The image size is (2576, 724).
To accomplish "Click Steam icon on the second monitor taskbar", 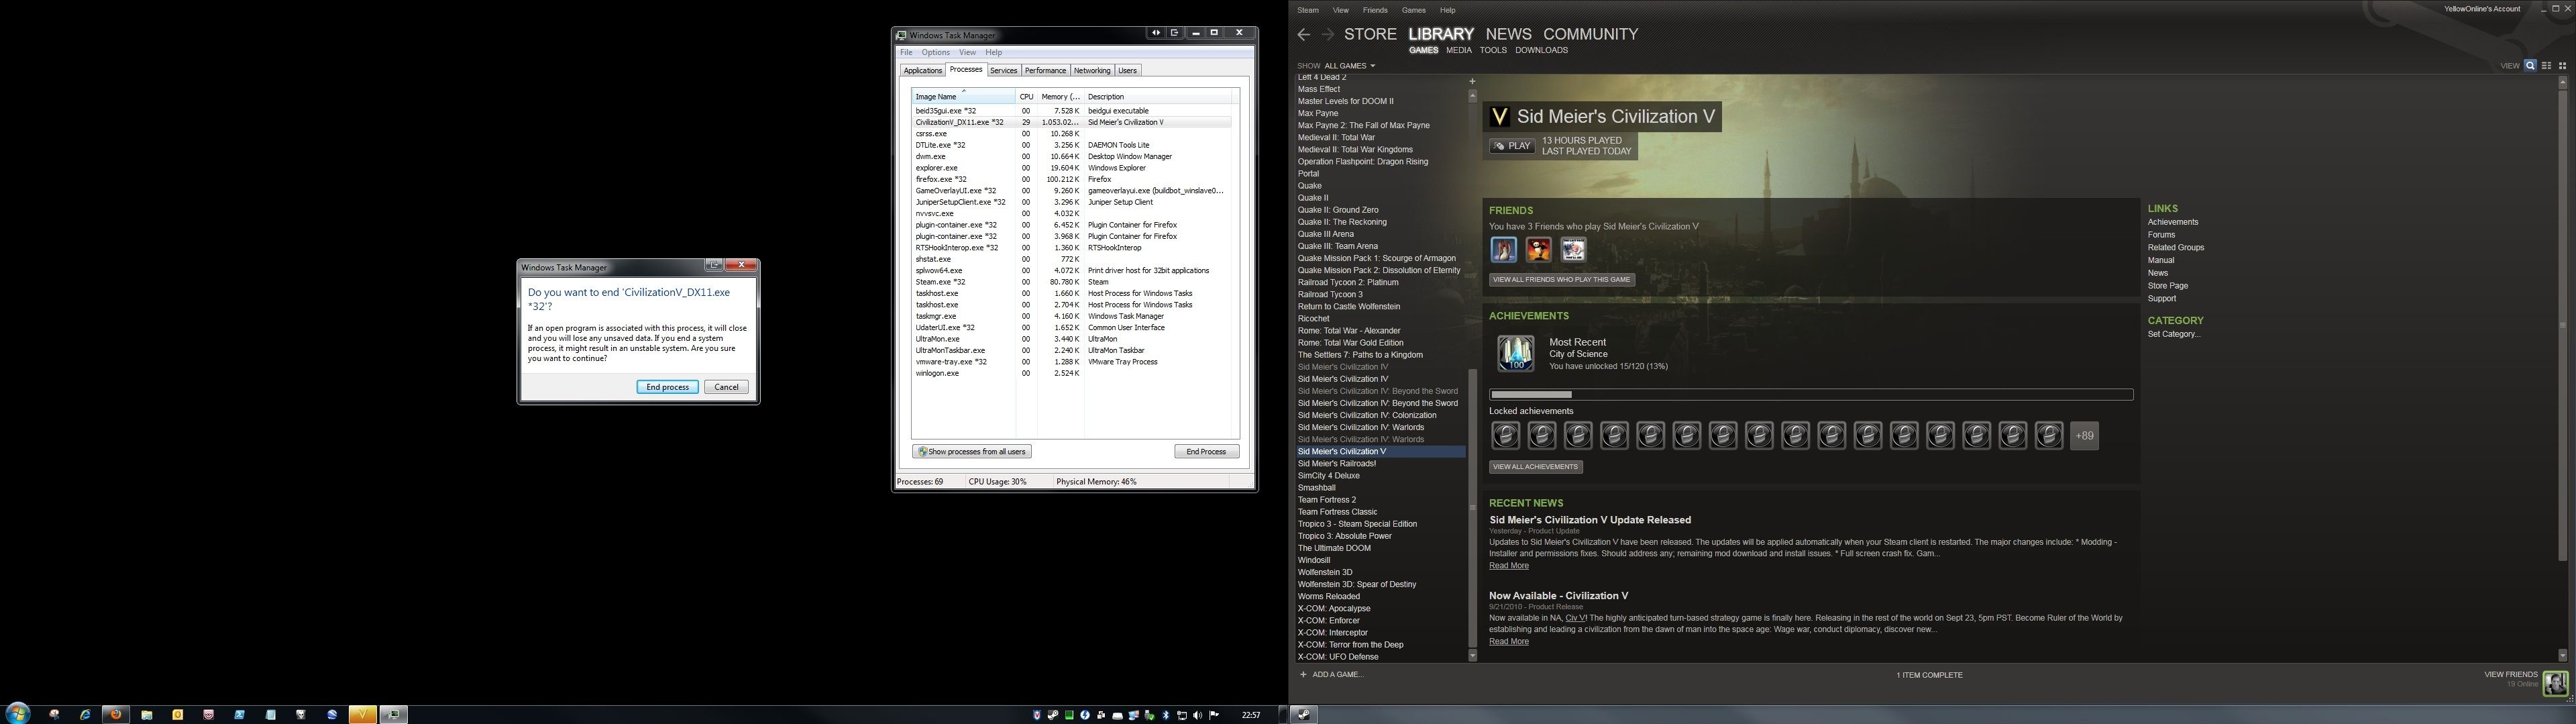I will coord(1303,714).
